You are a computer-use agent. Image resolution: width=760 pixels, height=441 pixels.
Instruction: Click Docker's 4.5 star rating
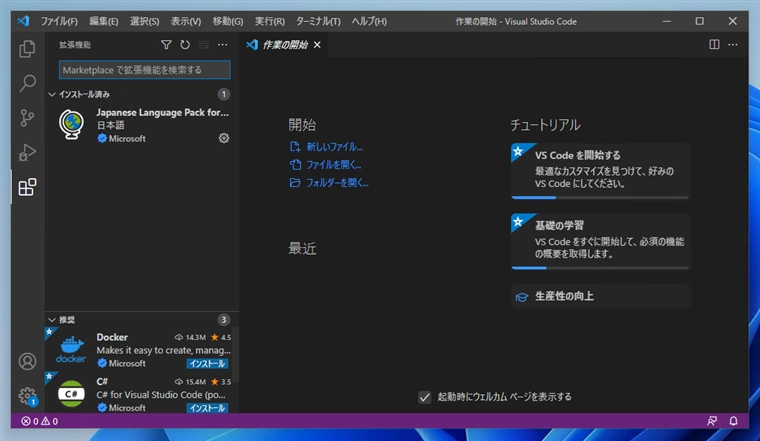[x=221, y=337]
